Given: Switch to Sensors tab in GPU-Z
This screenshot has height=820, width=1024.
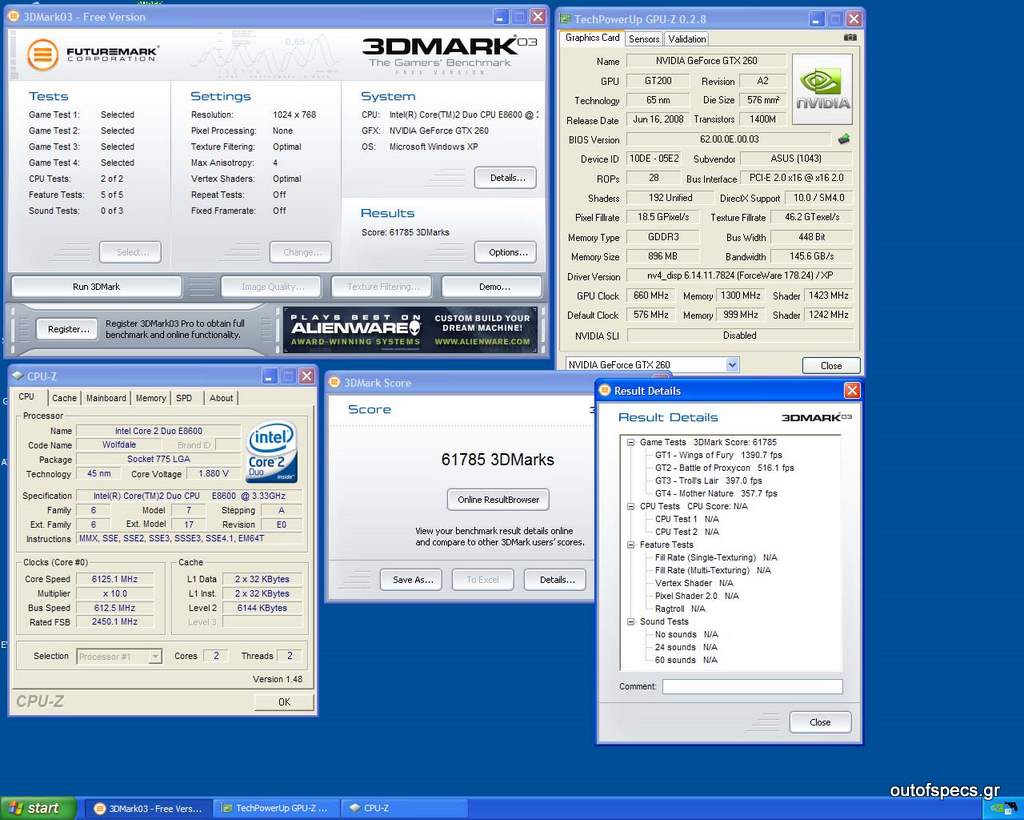Looking at the screenshot, I should pyautogui.click(x=643, y=39).
